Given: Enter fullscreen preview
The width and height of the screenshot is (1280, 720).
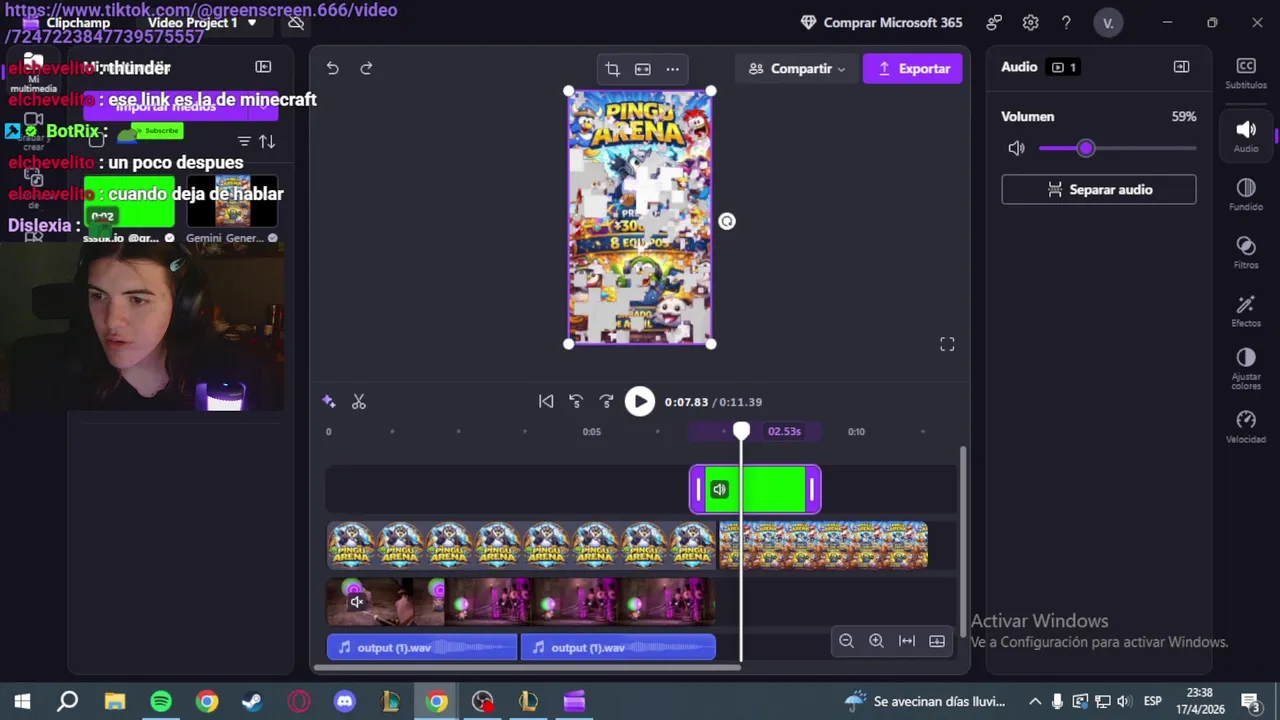Looking at the screenshot, I should 947,344.
